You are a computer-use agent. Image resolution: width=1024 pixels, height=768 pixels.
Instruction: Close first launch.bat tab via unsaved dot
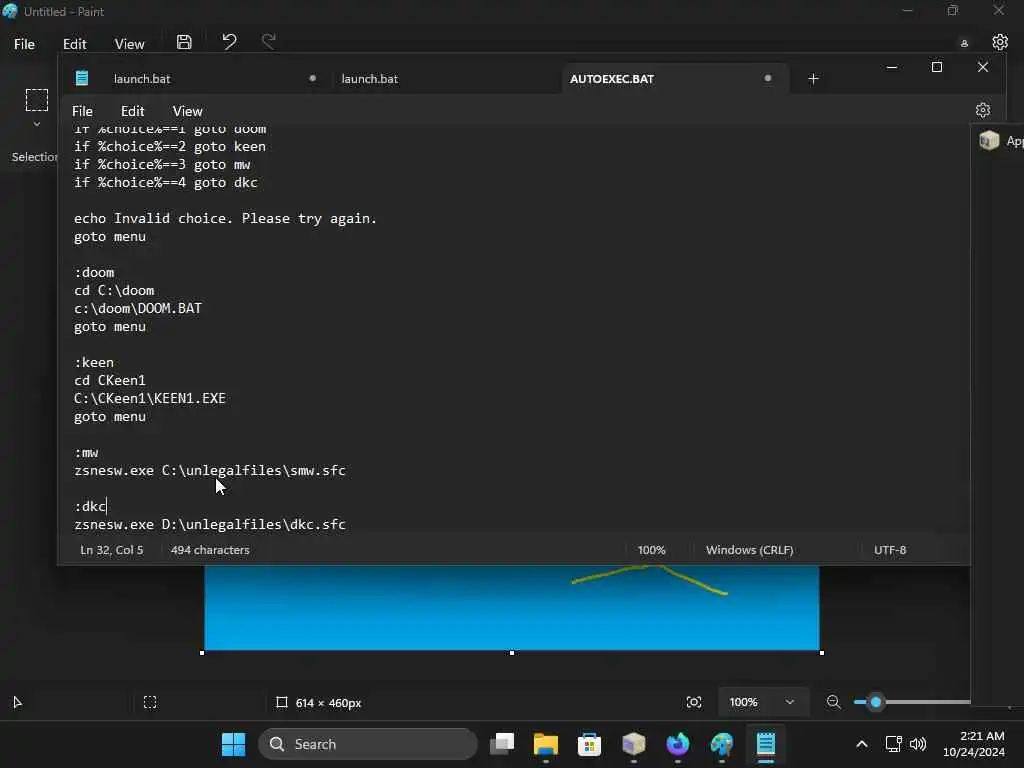point(312,78)
